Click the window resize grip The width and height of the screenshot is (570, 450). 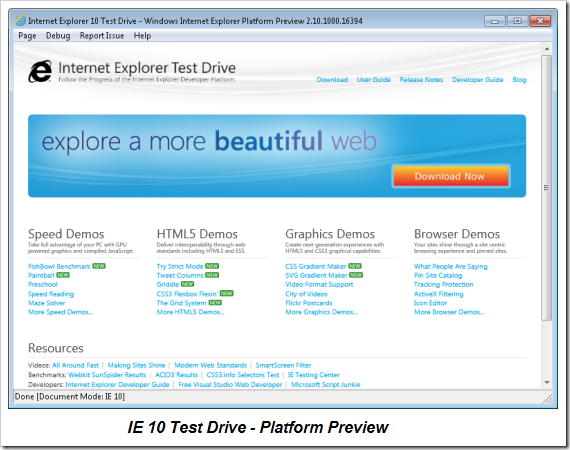(x=547, y=398)
